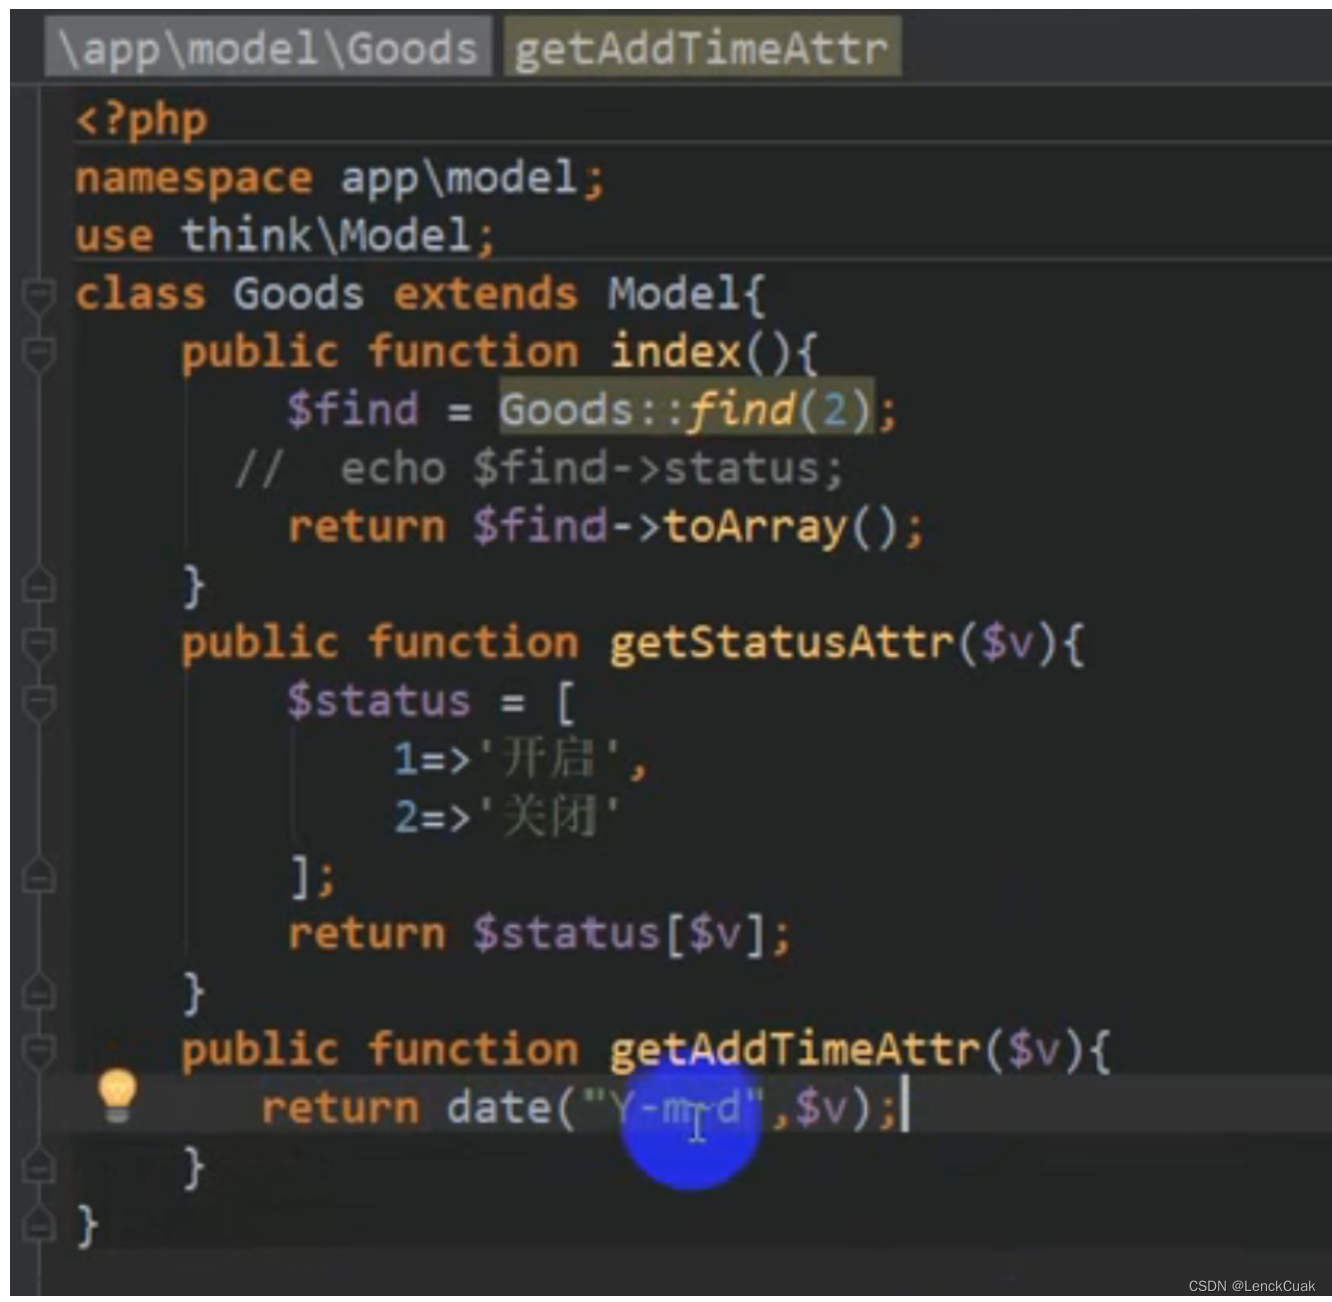This screenshot has height=1302, width=1332.
Task: Collapse the index() function fold marker
Action: 38,354
